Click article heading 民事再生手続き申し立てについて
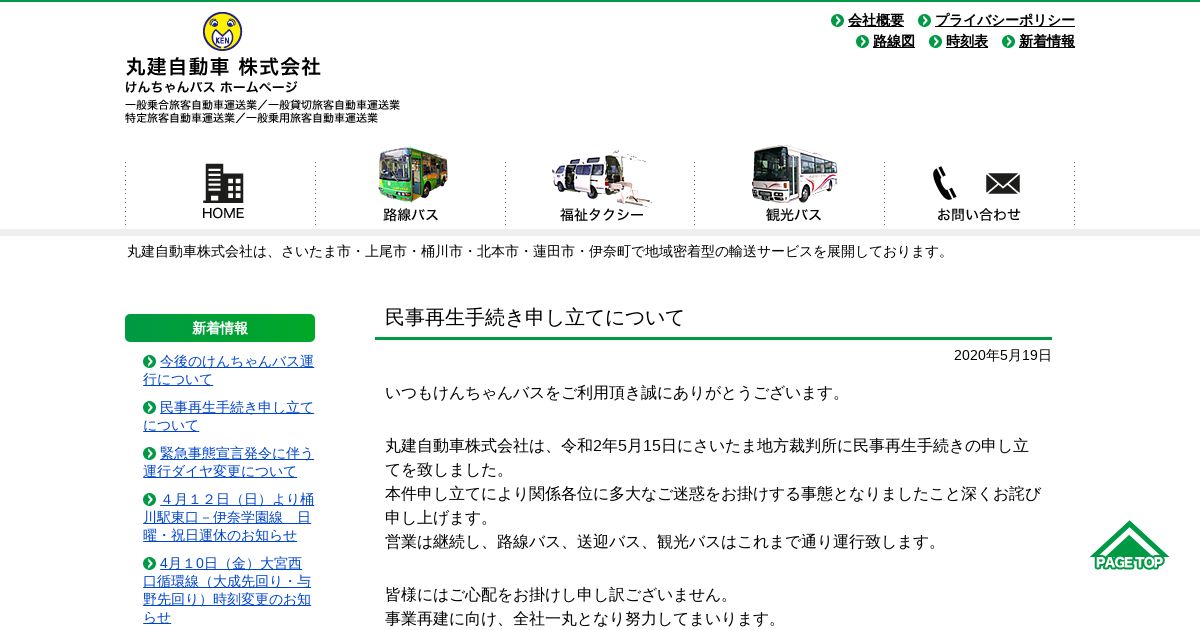 tap(534, 318)
